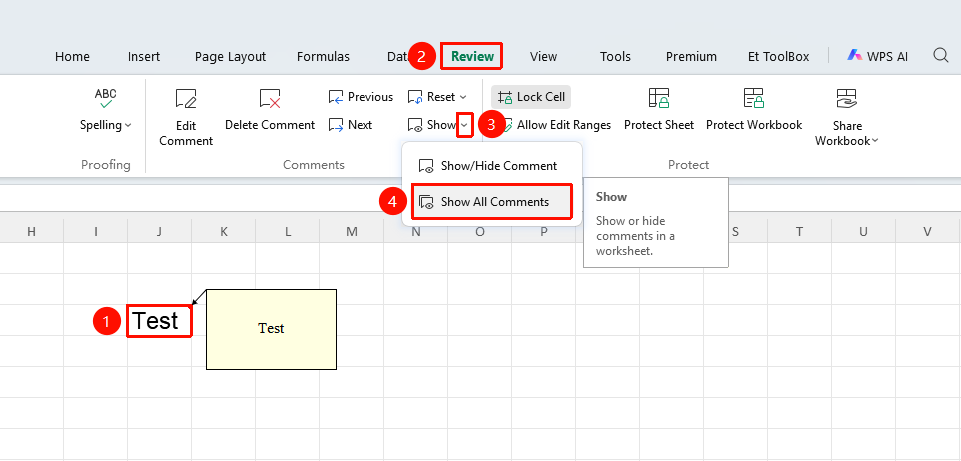Expand the Share Workbook dropdown arrow
Viewport: 961px width, 461px height.
pos(875,141)
